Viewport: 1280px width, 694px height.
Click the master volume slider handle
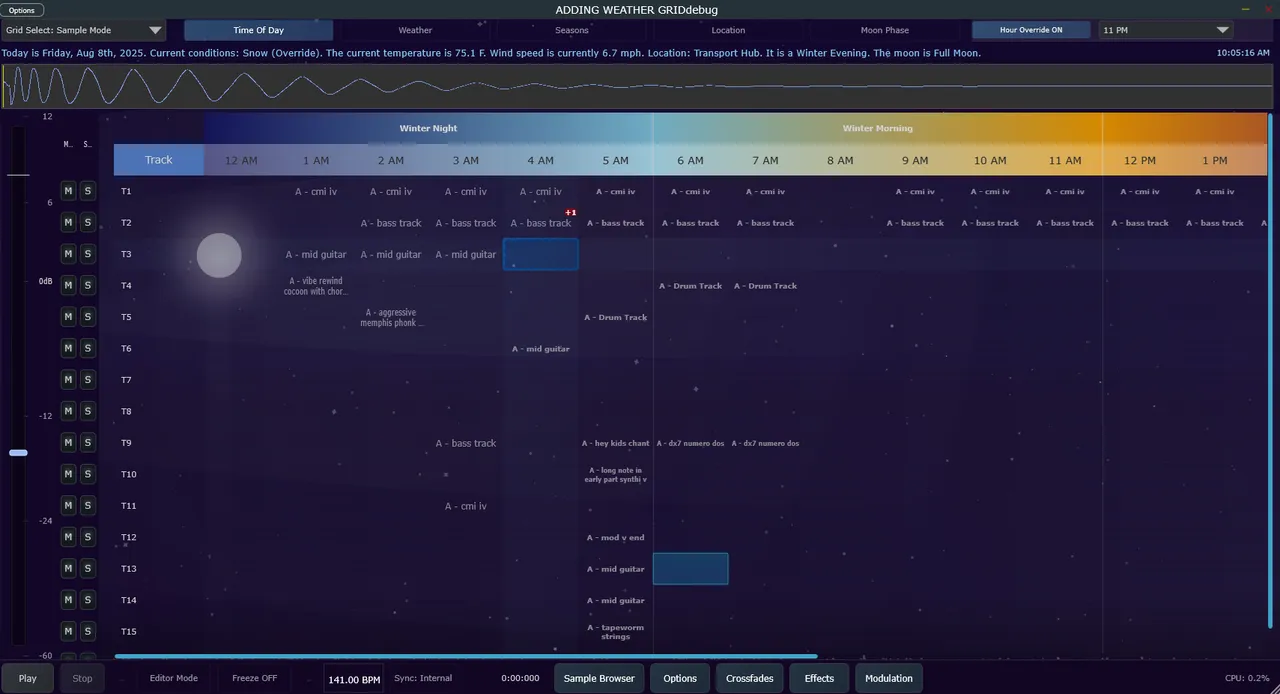(x=18, y=453)
